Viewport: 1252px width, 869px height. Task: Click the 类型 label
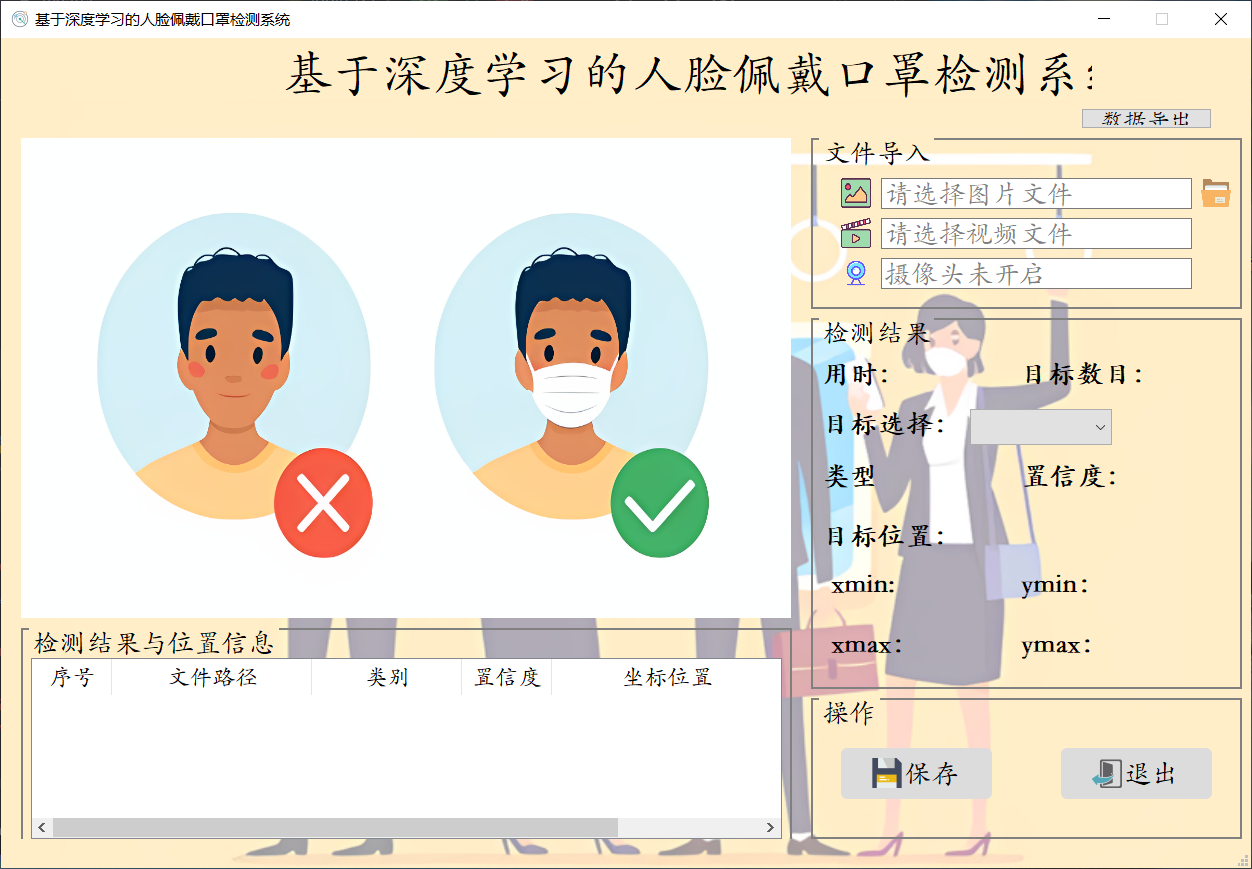pos(850,476)
